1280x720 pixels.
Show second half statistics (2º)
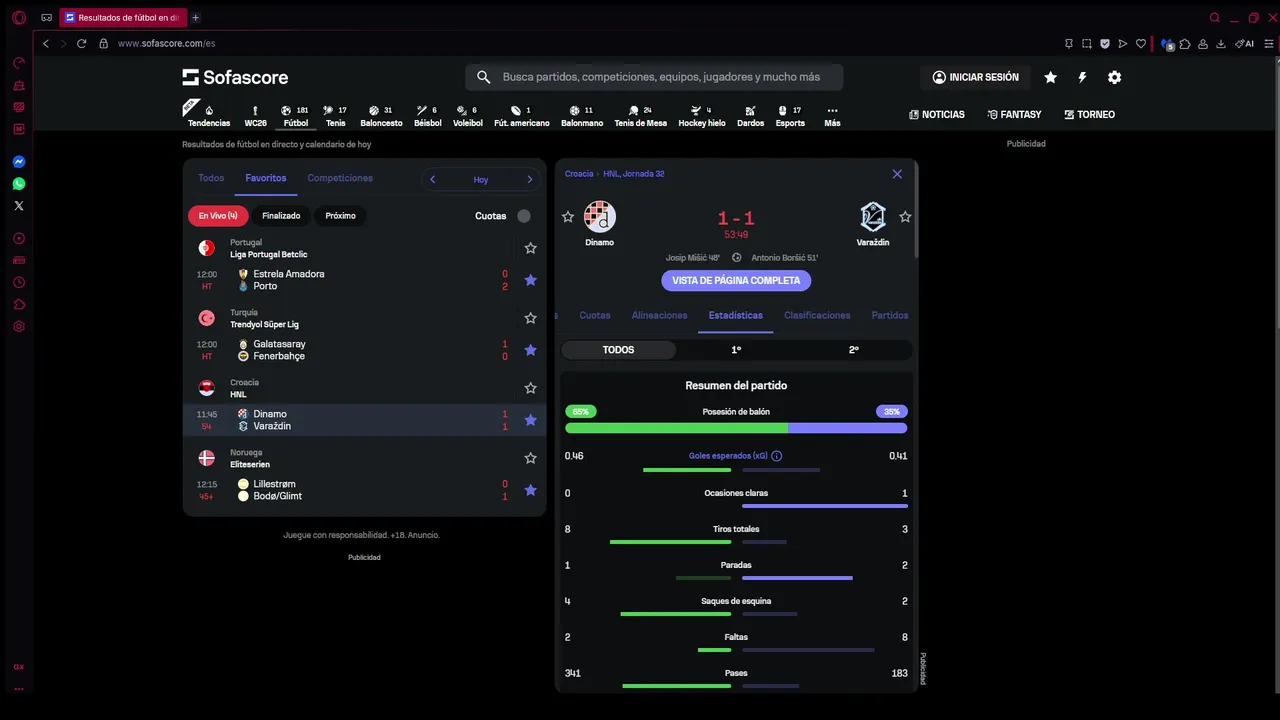(x=853, y=350)
